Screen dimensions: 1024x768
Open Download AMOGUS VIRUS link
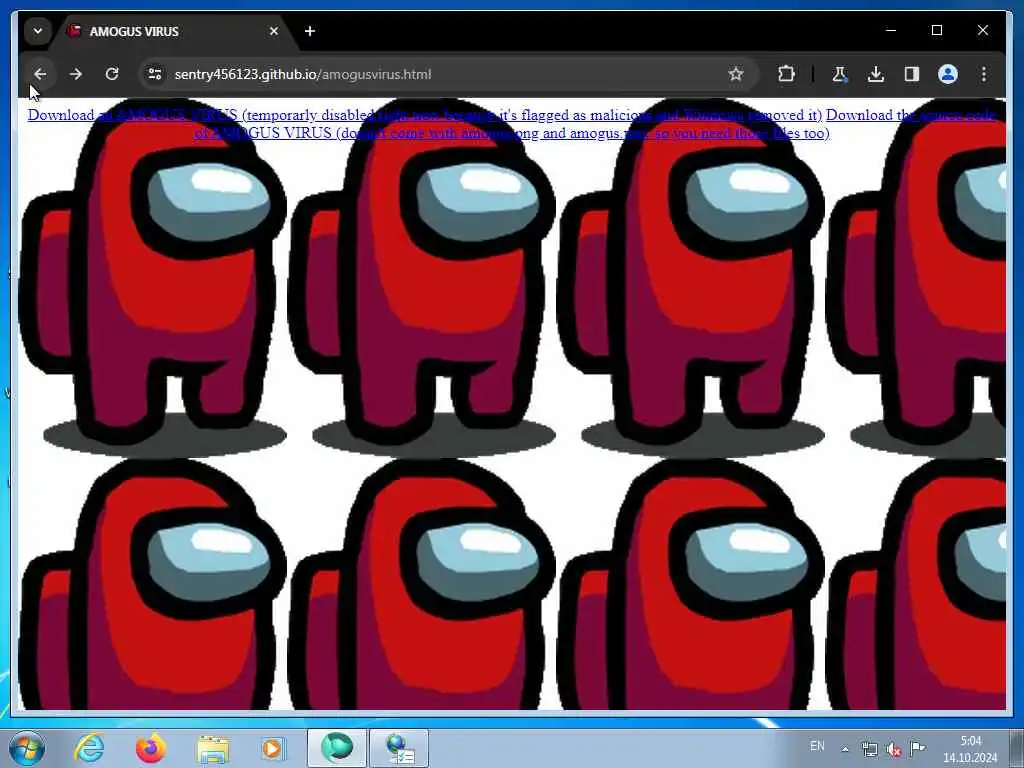click(424, 116)
